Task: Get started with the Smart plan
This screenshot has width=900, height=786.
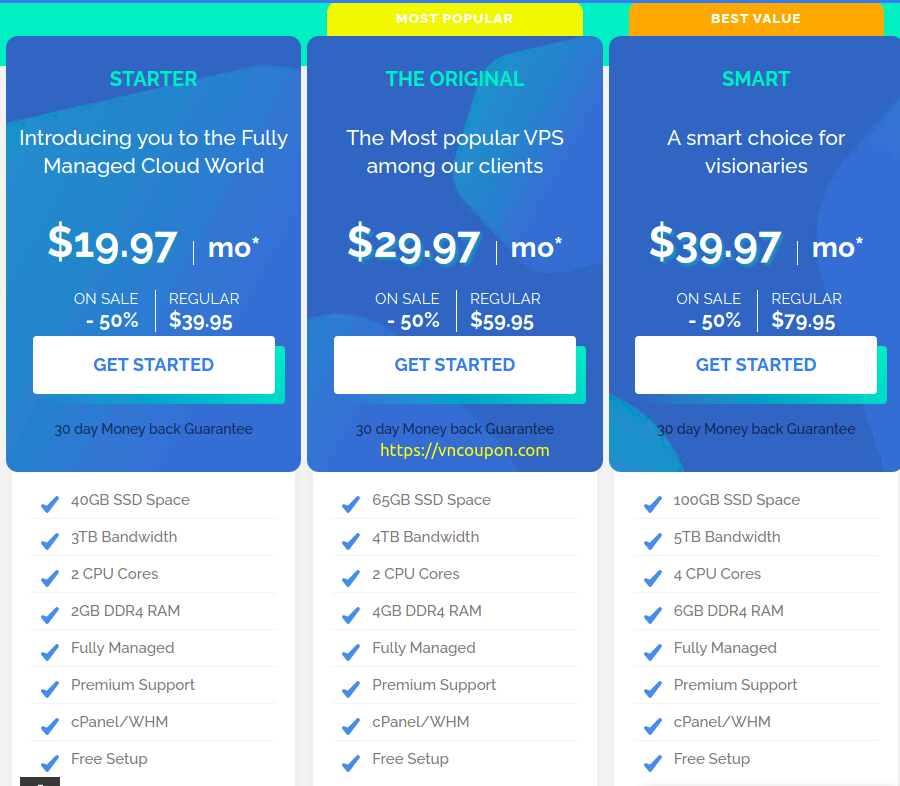Action: click(756, 365)
